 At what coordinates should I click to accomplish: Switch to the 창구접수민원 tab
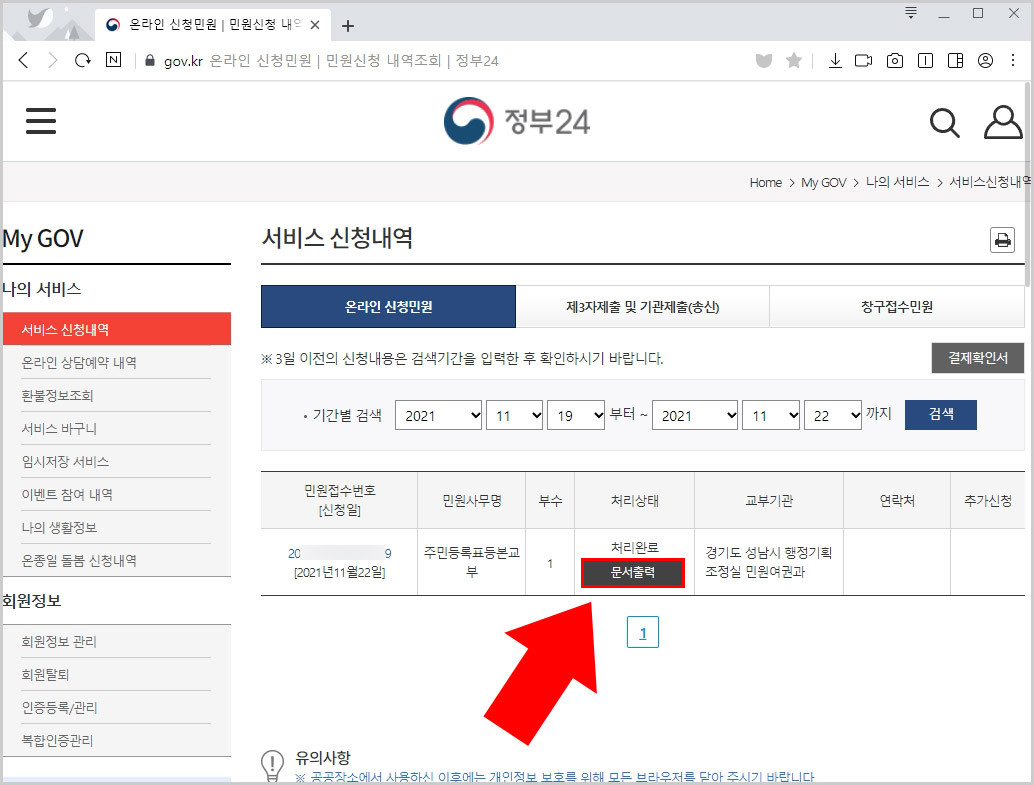[898, 306]
